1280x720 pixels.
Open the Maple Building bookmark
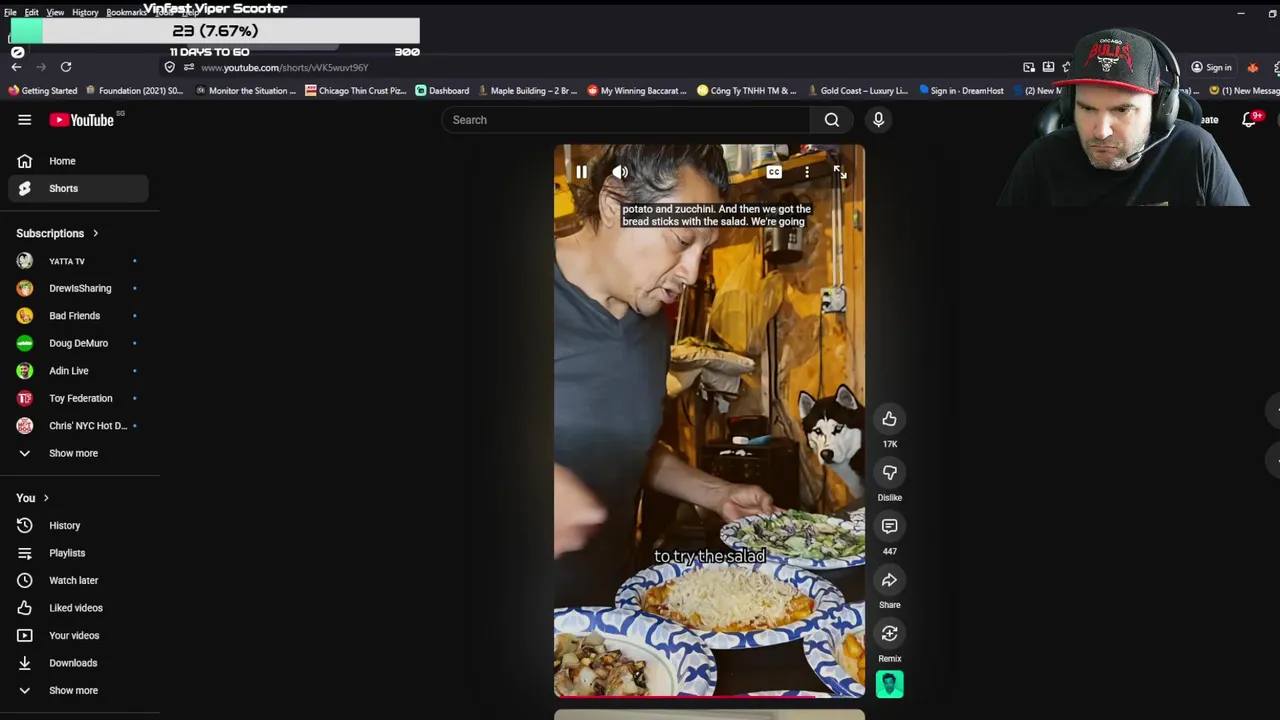tap(527, 91)
